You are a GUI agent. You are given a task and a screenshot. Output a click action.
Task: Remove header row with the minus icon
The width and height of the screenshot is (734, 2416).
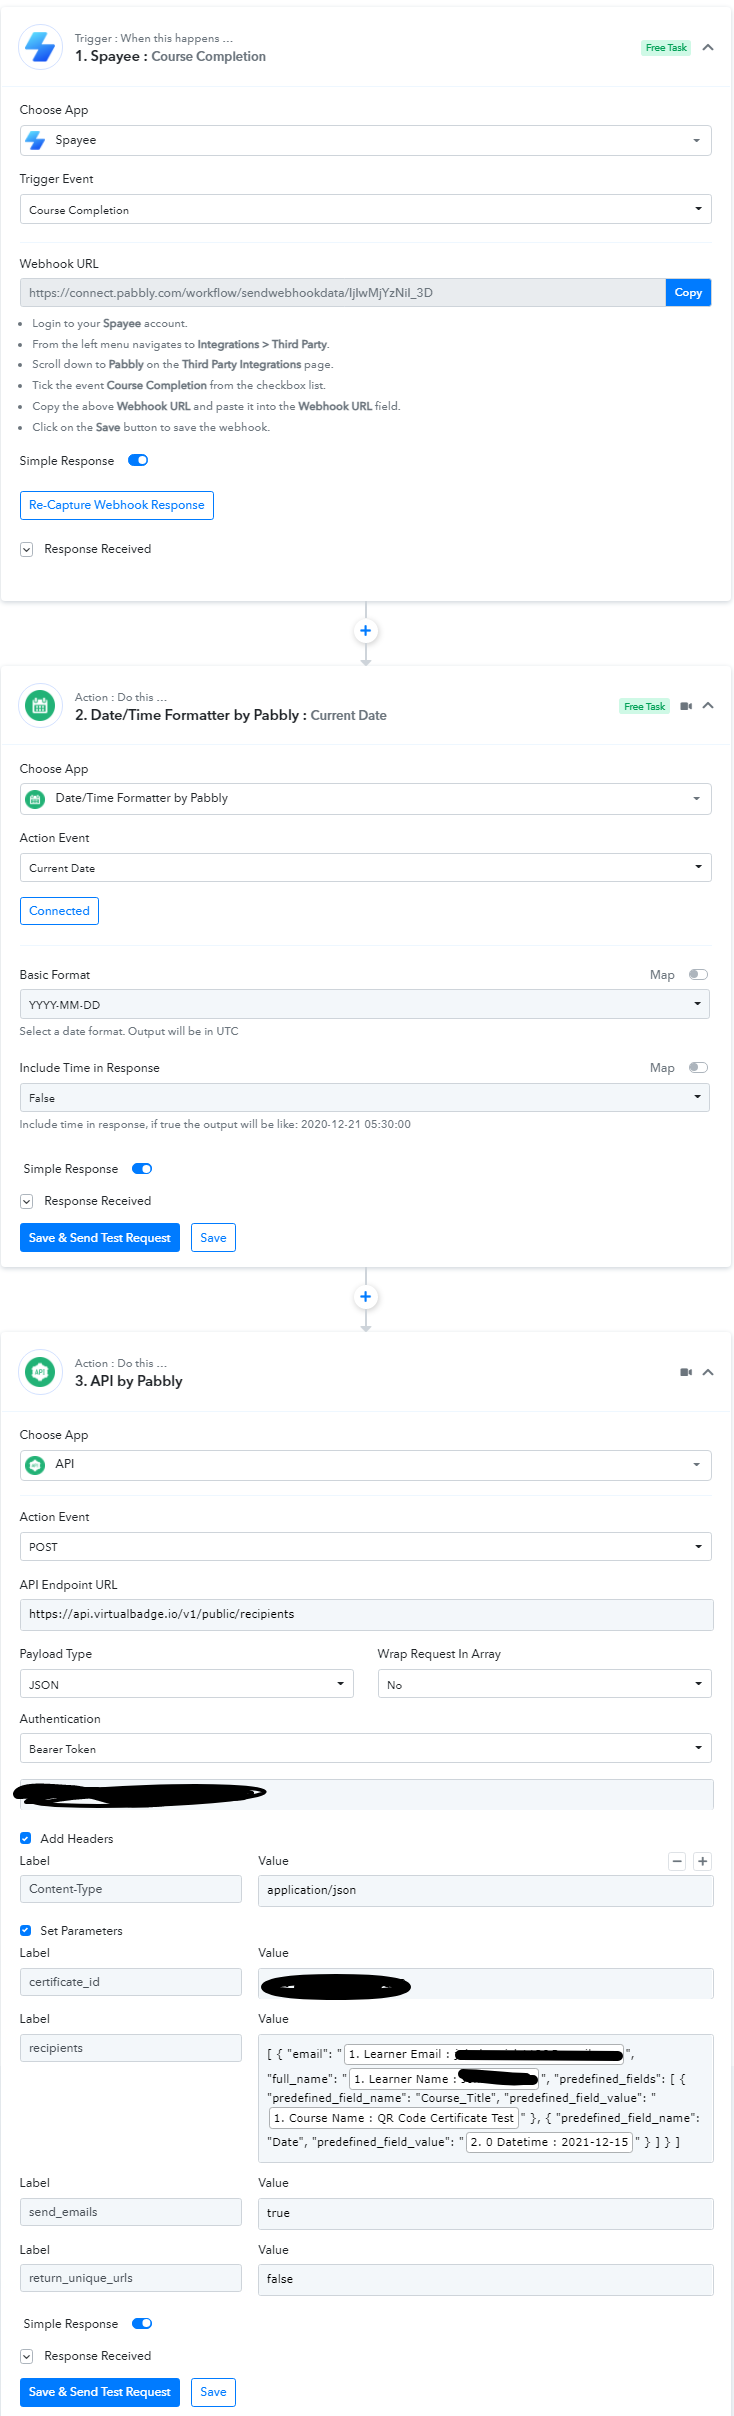coord(677,1861)
